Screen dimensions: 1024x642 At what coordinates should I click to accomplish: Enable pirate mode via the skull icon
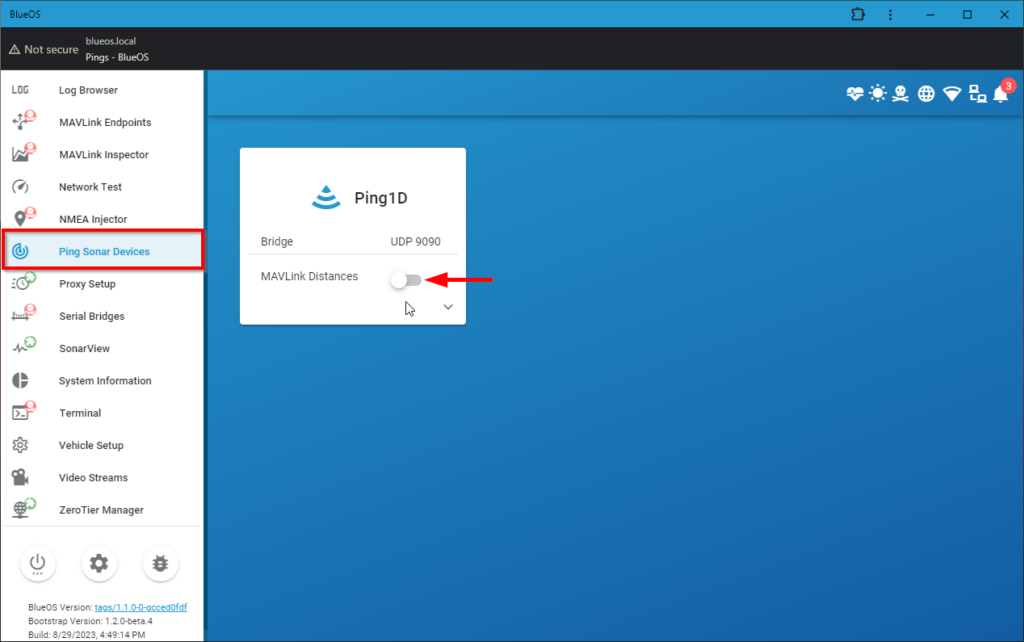(x=902, y=93)
